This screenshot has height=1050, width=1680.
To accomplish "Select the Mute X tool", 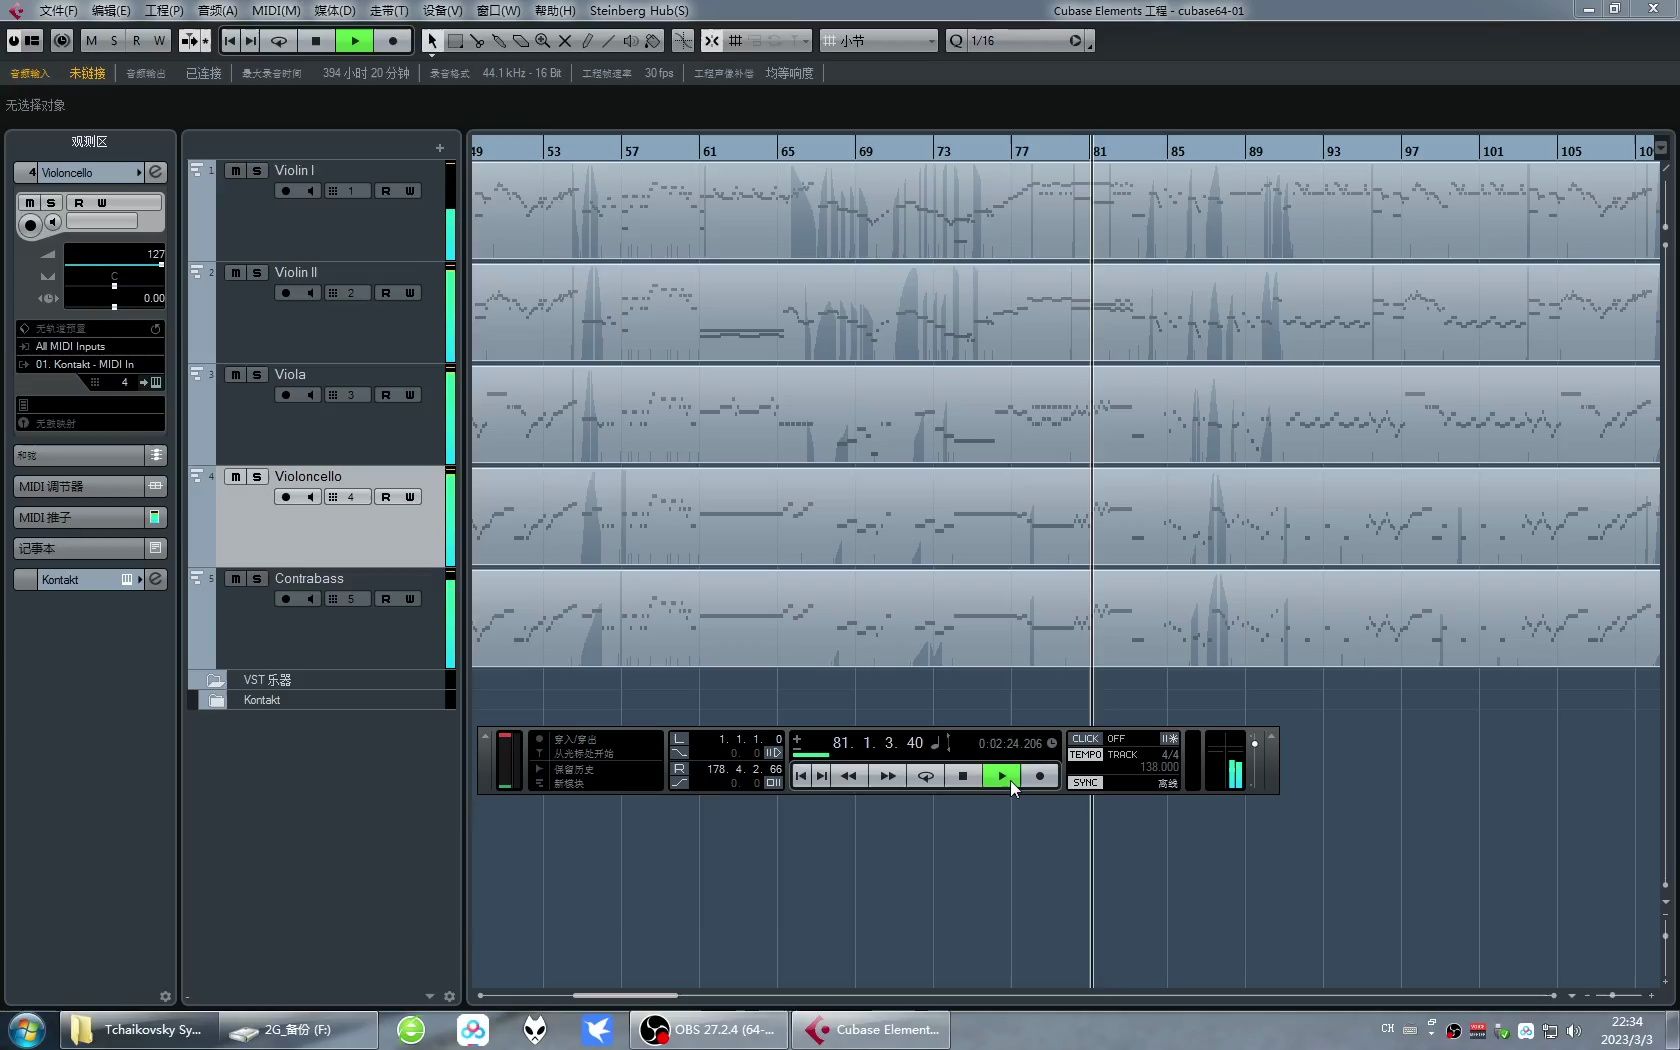I will [x=565, y=41].
